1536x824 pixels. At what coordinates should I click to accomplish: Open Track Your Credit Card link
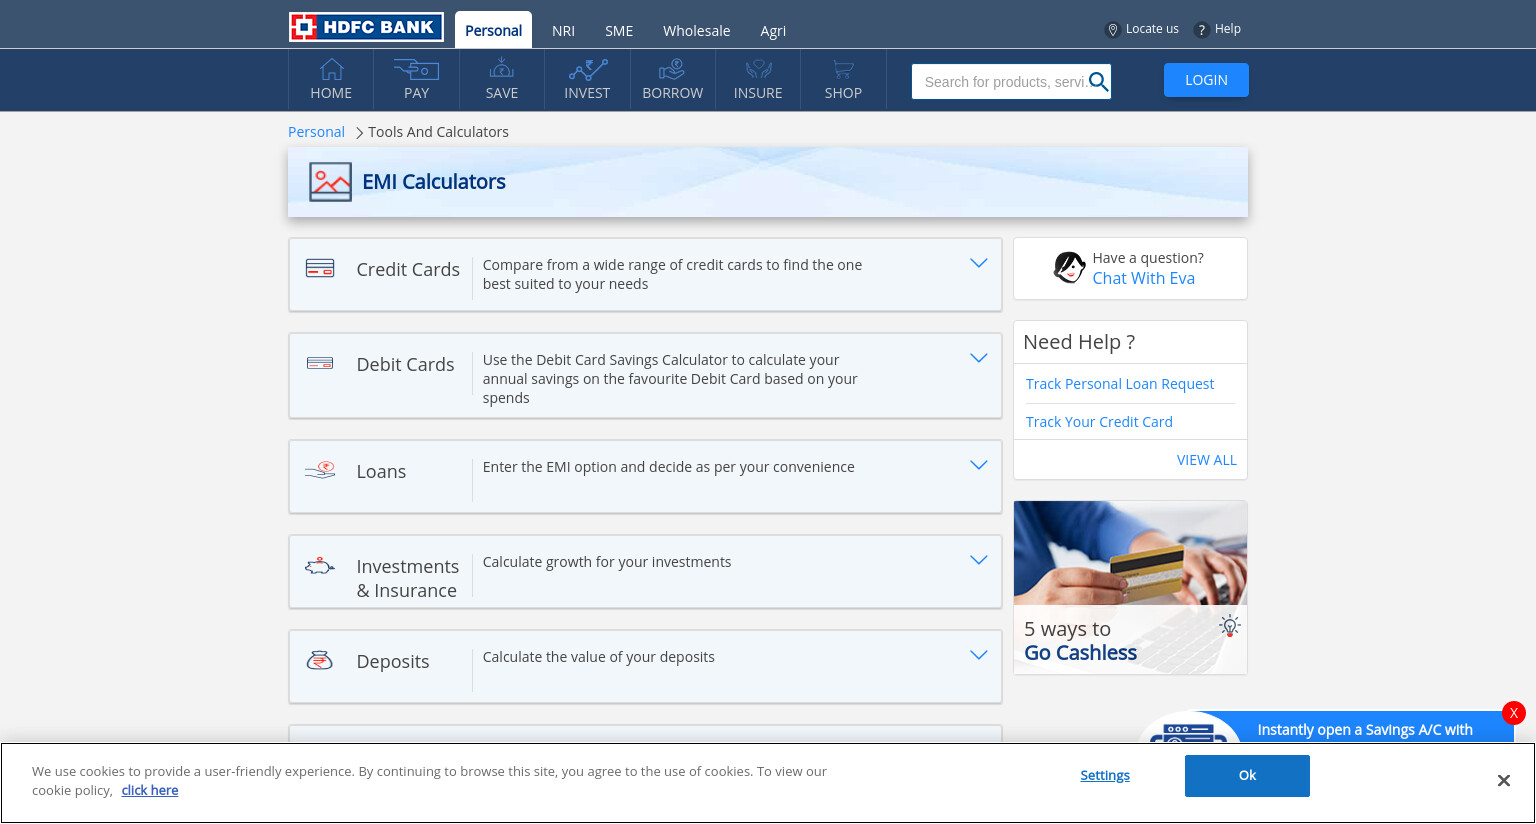1099,422
